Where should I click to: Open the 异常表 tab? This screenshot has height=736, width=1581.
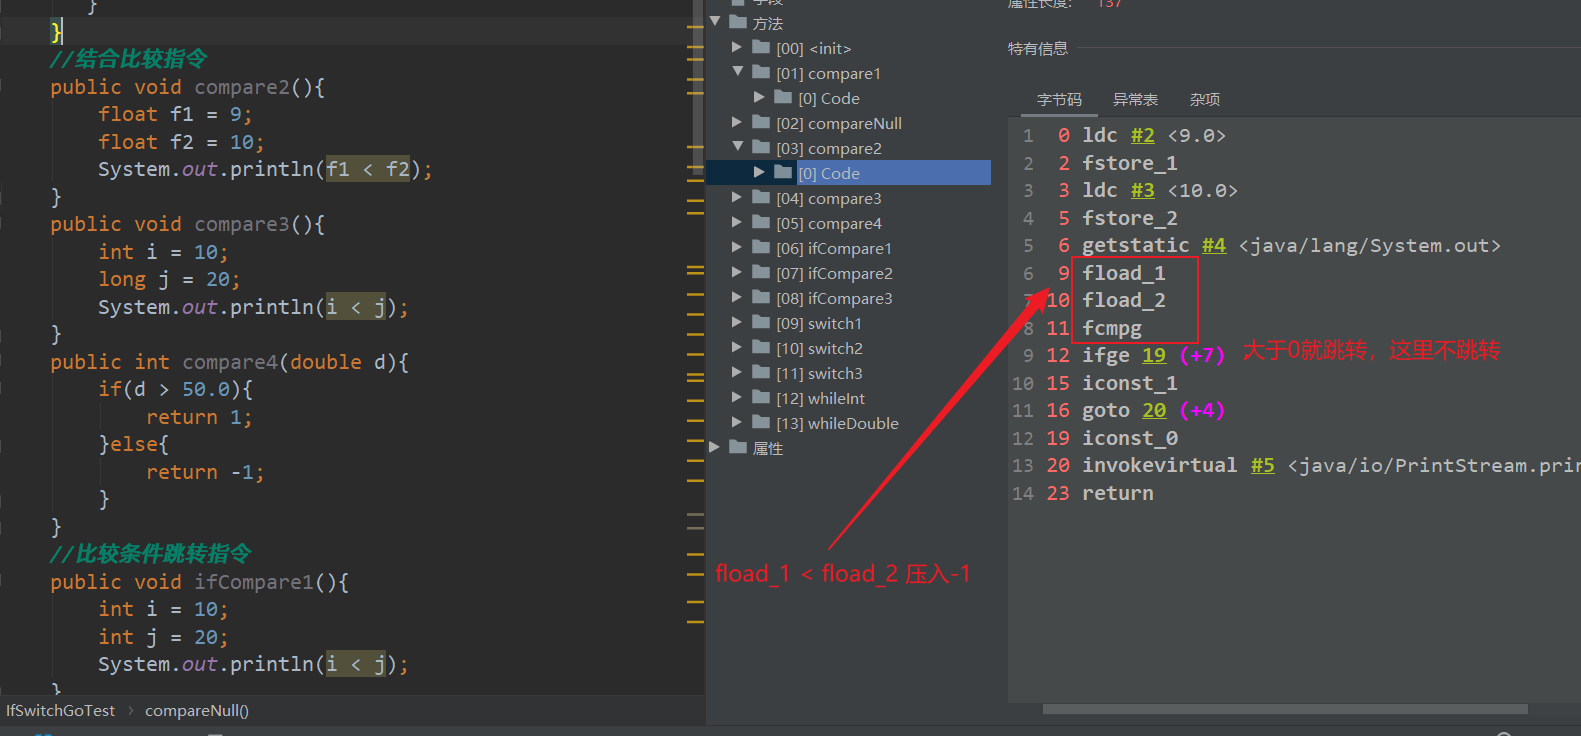pos(1135,100)
